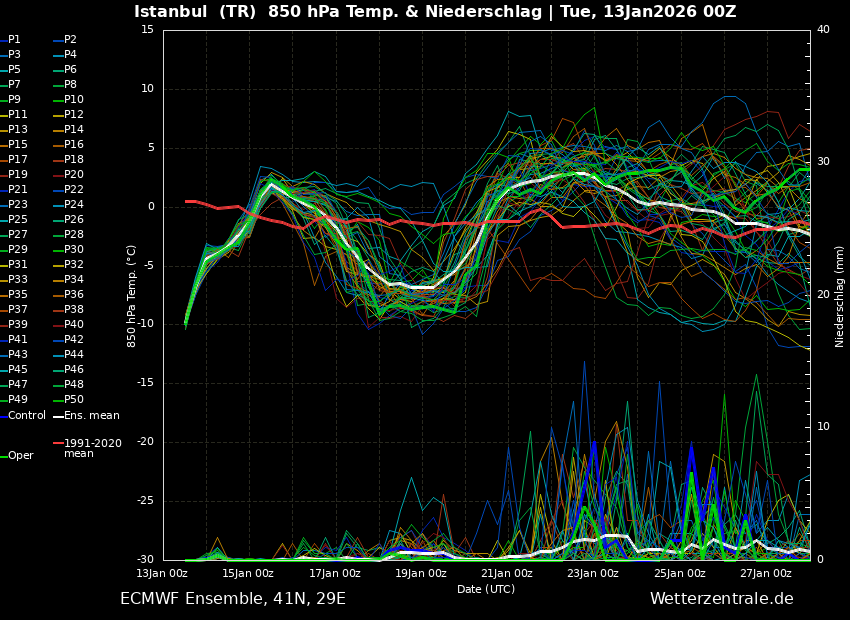Click the 850 hPa Temp. (°C) axis label
Viewport: 850px width, 620px height.
131,296
